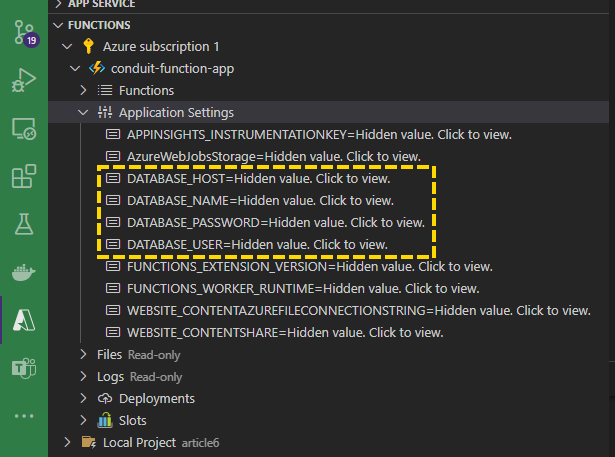Select the Files label
Viewport: 615px width, 457px height.
point(109,354)
